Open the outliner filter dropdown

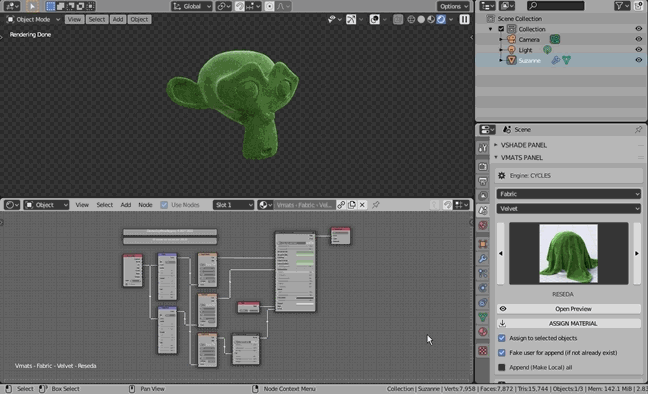pyautogui.click(x=622, y=6)
